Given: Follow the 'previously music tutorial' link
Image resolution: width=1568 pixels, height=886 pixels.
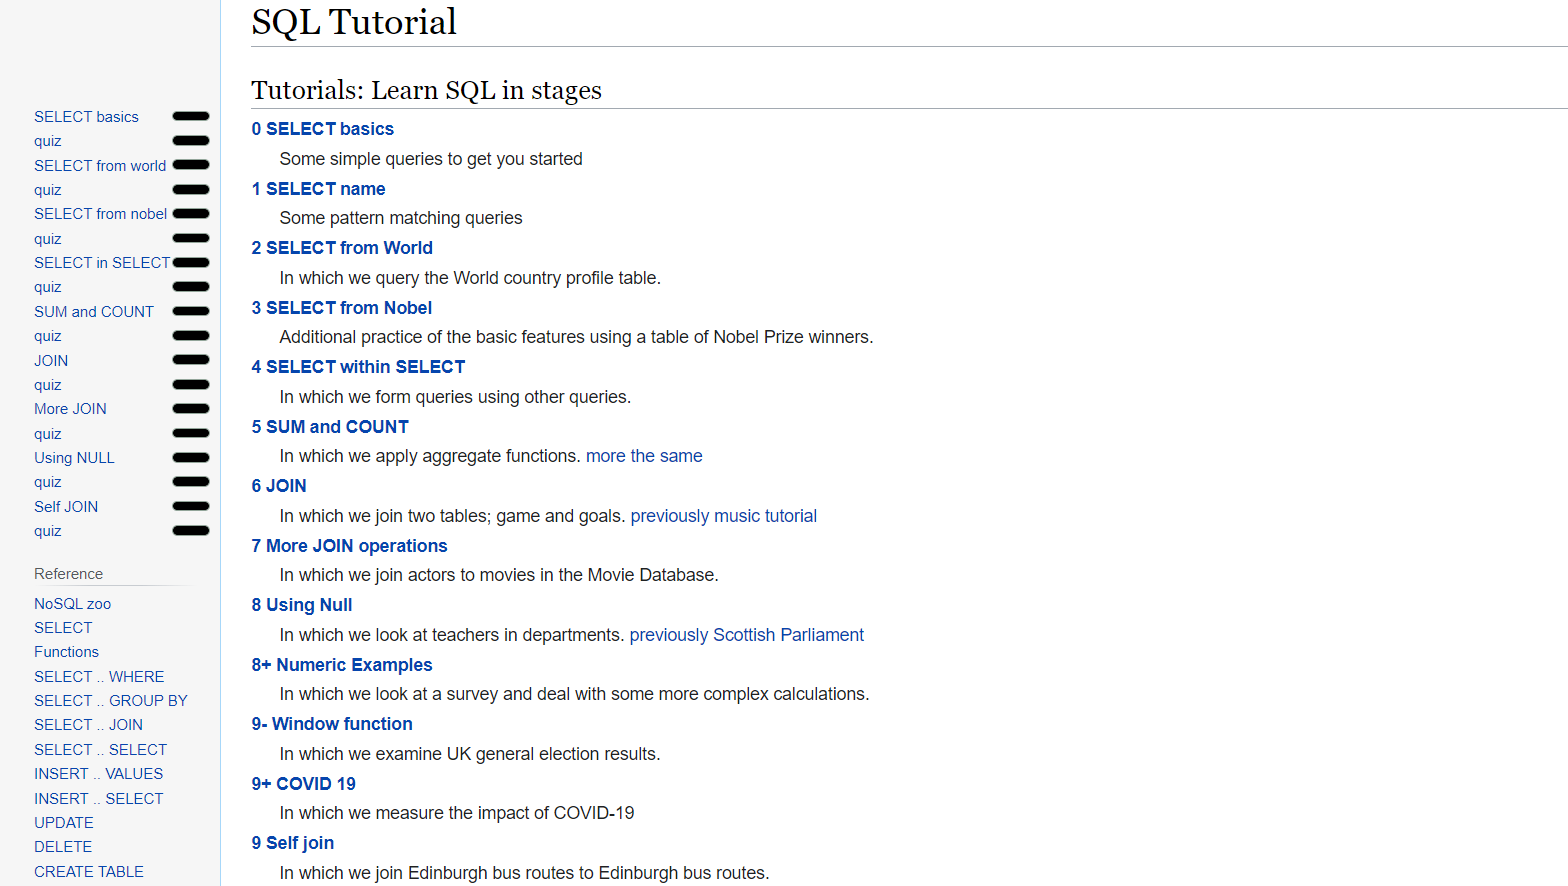Looking at the screenshot, I should 723,516.
